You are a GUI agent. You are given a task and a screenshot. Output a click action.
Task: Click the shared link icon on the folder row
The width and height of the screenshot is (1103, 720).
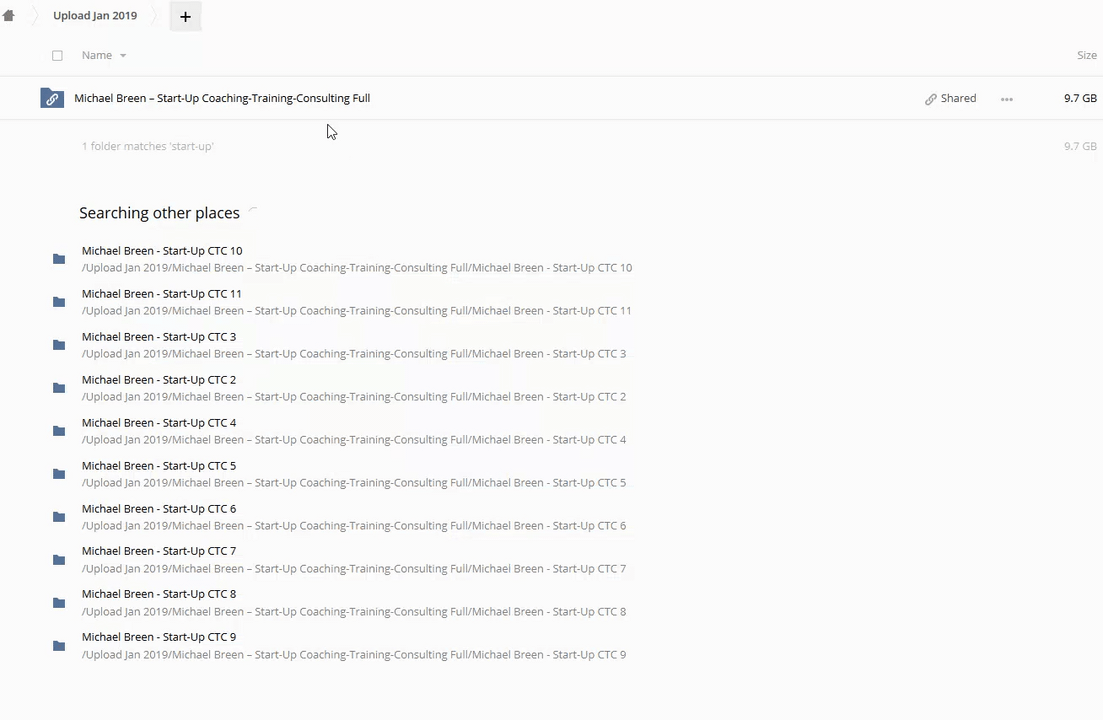point(931,99)
